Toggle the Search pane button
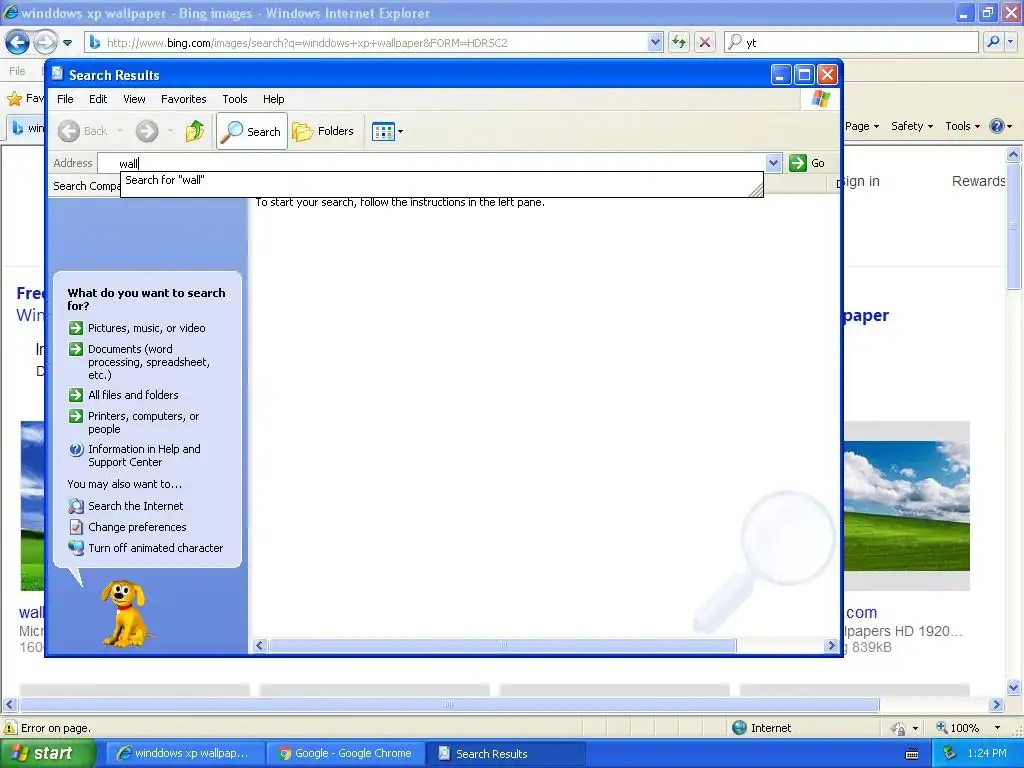Viewport: 1024px width, 768px height. point(252,131)
